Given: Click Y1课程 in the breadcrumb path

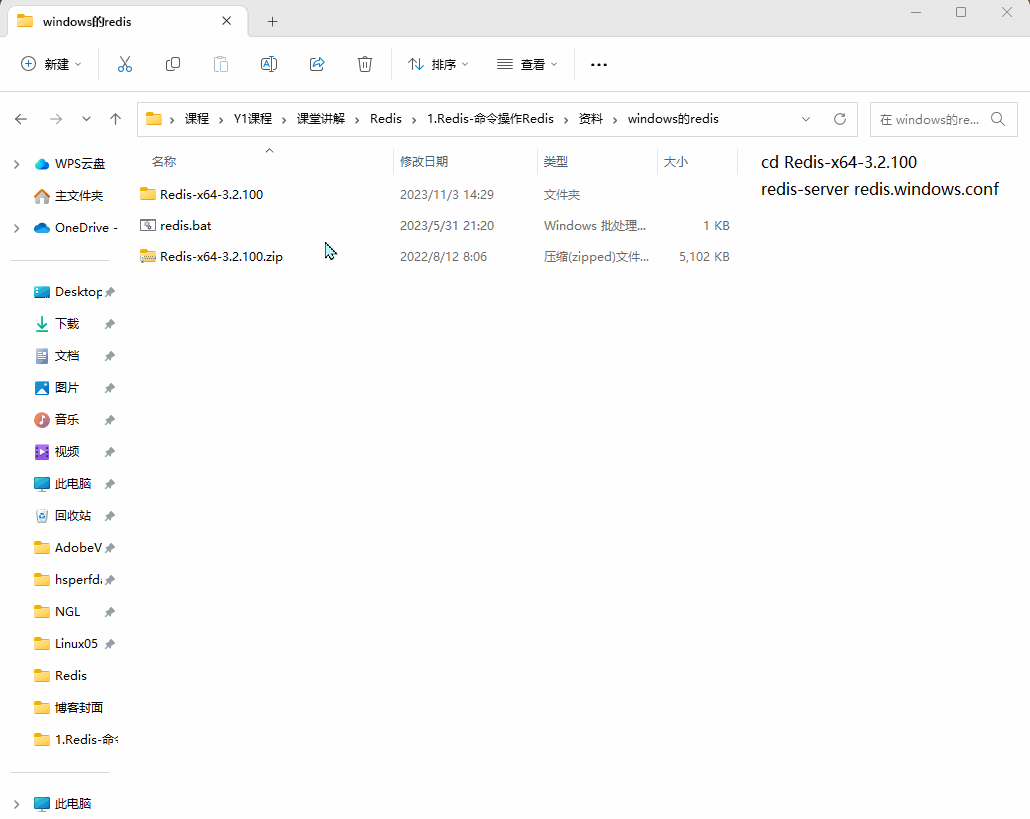Looking at the screenshot, I should (x=252, y=119).
